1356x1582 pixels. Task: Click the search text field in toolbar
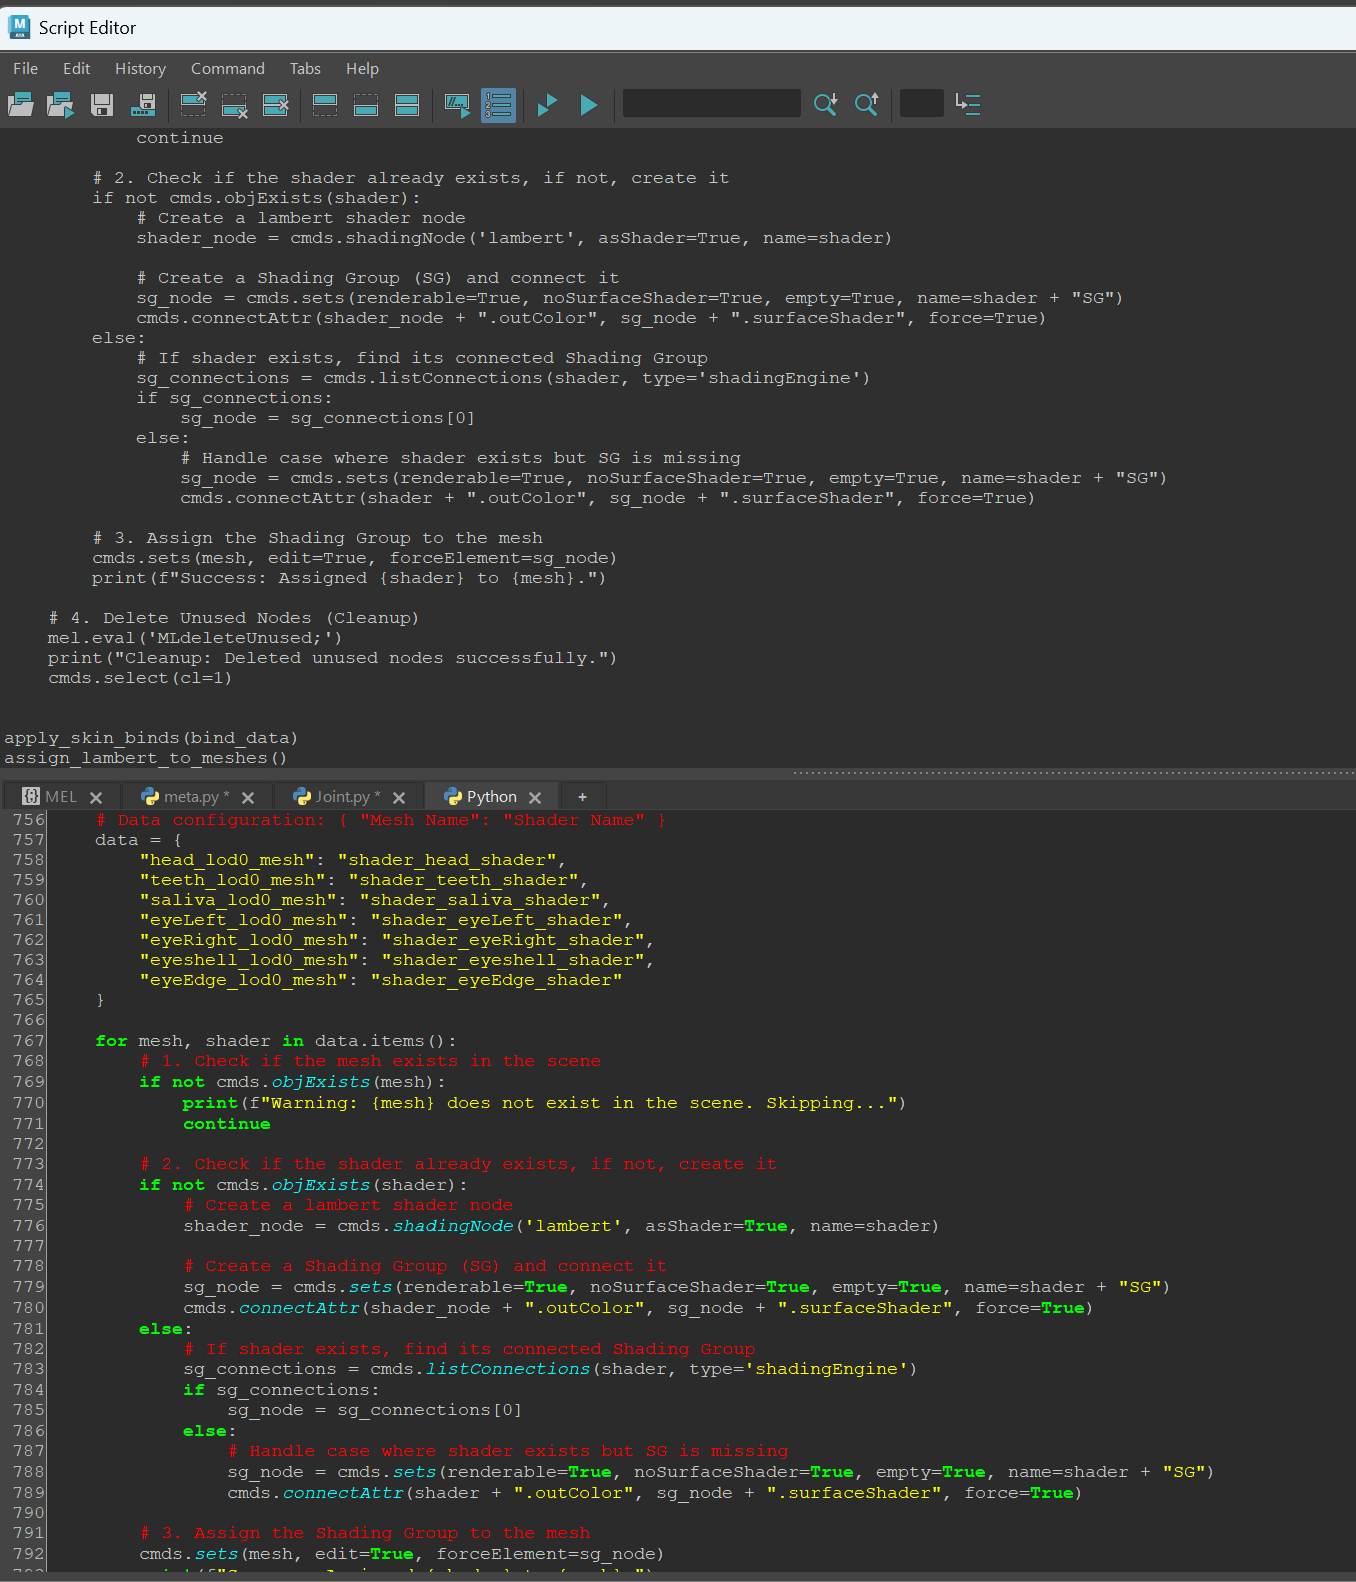[711, 104]
